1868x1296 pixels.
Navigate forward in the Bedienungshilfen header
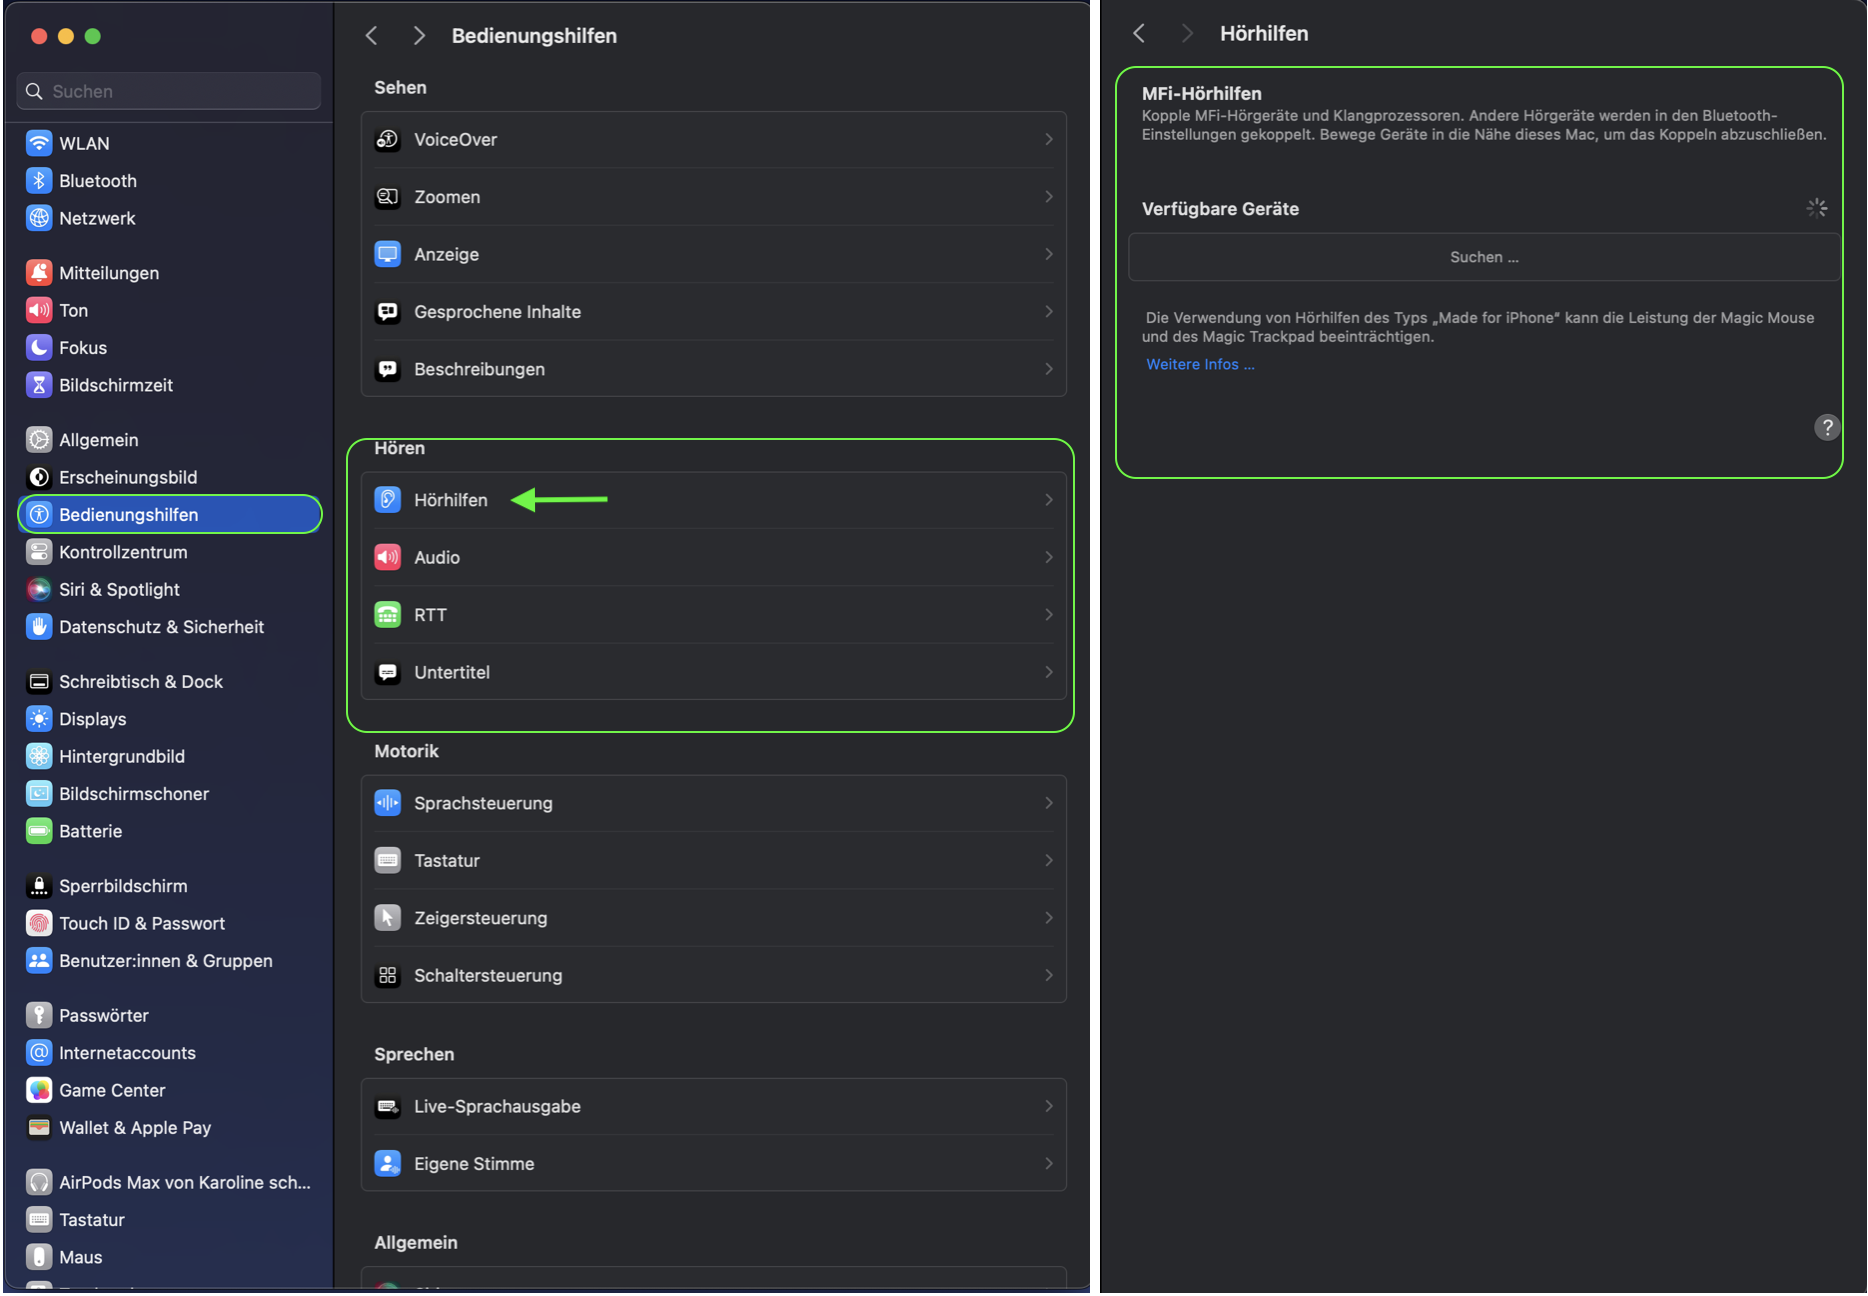(x=419, y=36)
